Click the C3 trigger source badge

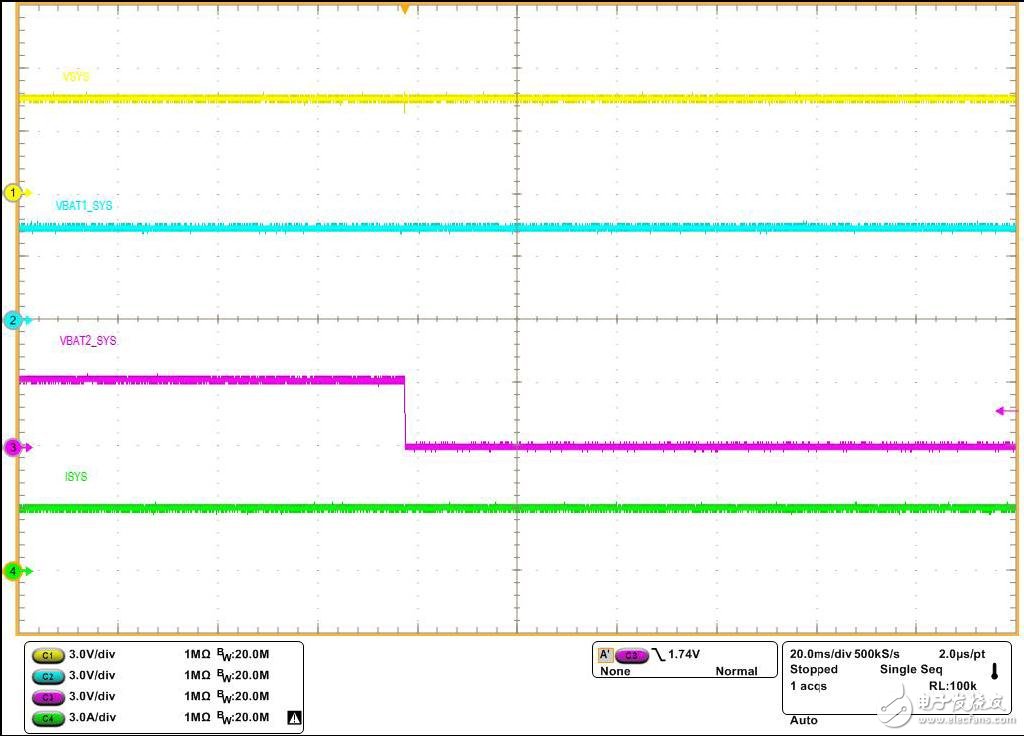(x=632, y=655)
